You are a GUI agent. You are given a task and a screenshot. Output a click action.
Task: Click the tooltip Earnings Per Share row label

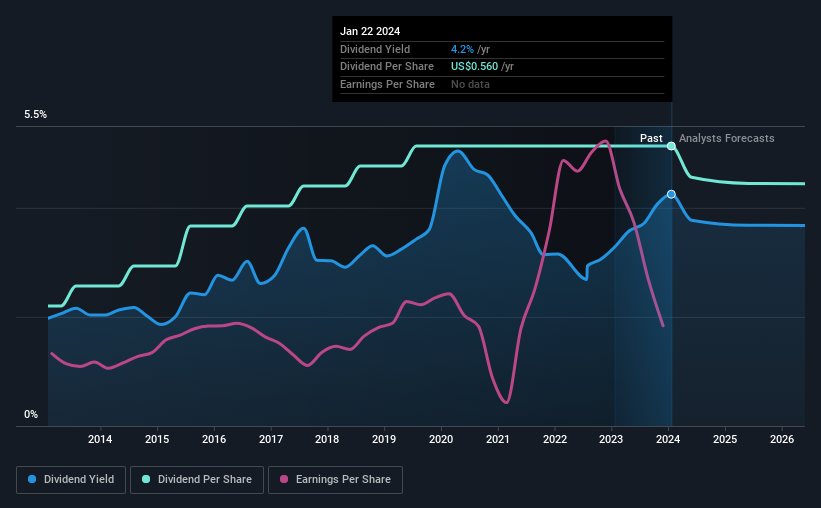[387, 84]
